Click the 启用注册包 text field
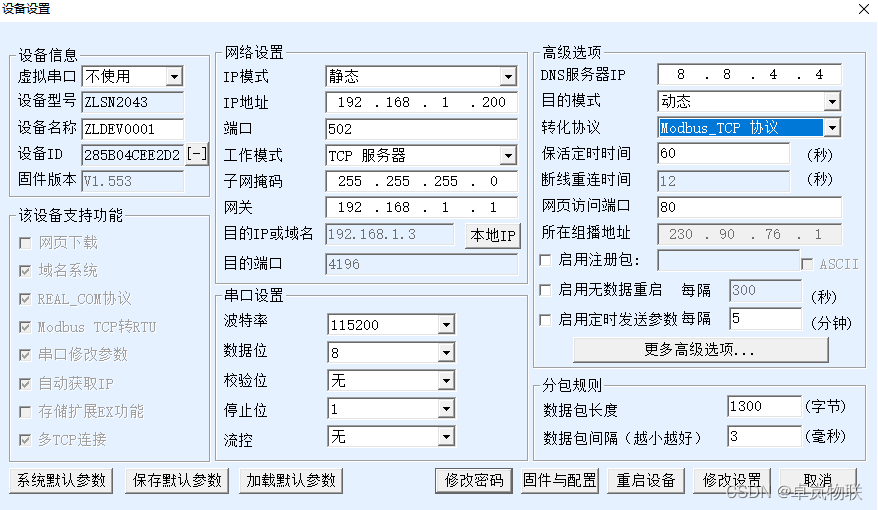Image resolution: width=878 pixels, height=510 pixels. [728, 260]
